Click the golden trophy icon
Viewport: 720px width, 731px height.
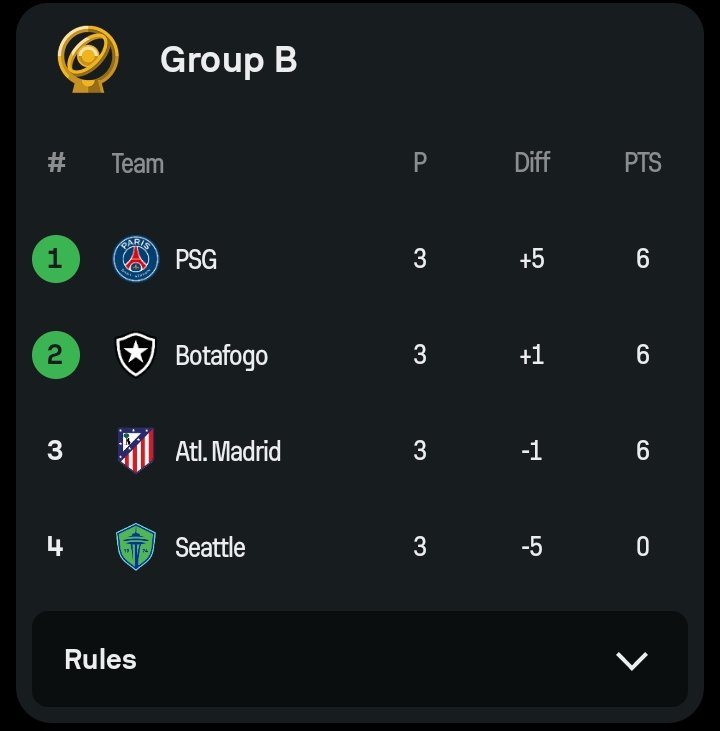88,59
